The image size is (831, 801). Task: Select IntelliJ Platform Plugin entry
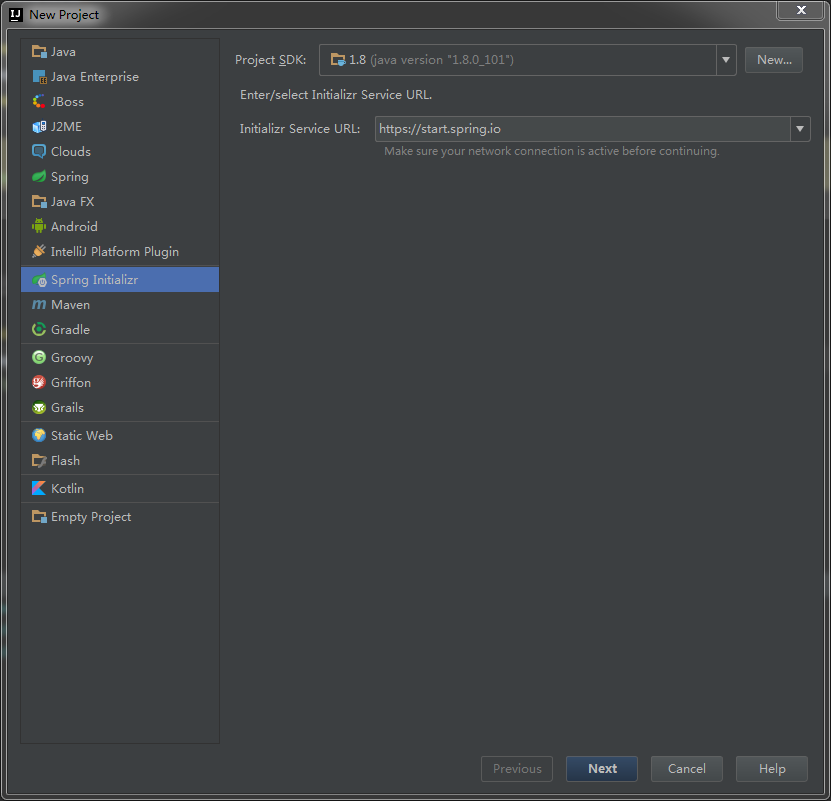[120, 251]
